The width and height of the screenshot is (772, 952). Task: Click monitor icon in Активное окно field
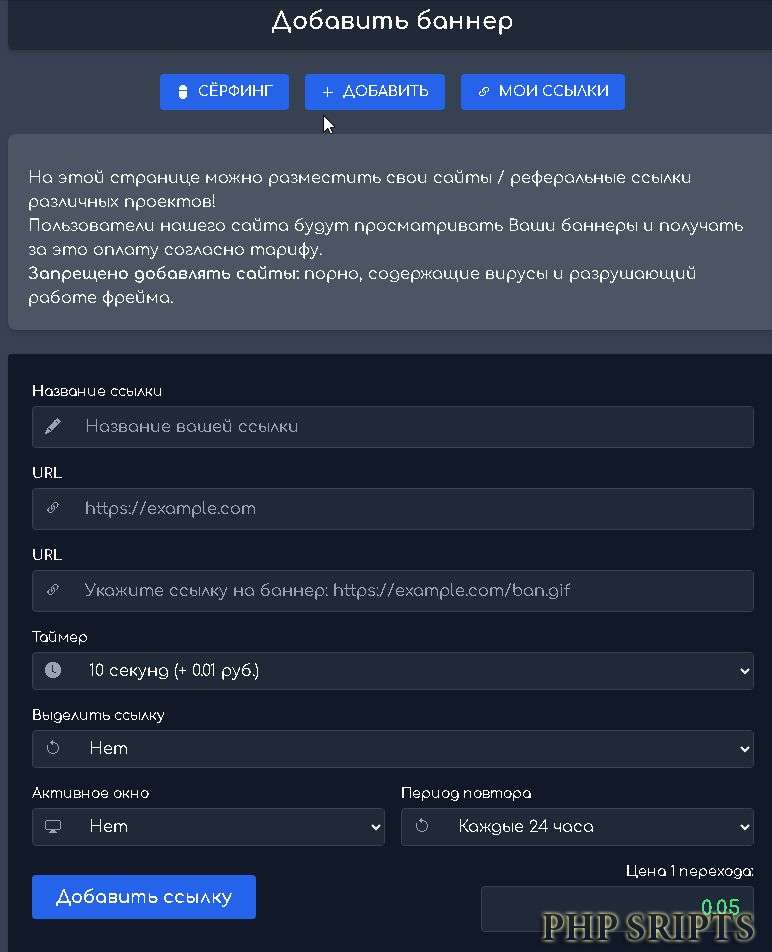[x=53, y=826]
